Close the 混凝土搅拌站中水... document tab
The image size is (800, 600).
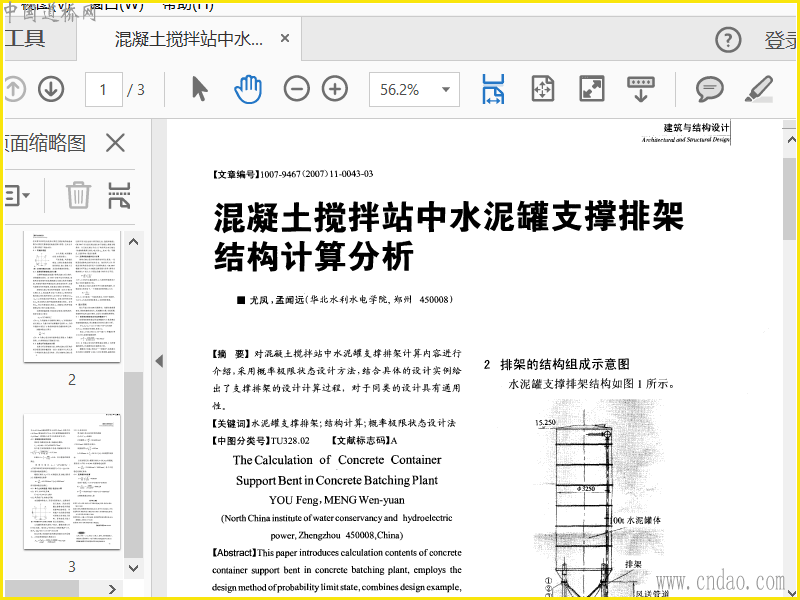[285, 38]
